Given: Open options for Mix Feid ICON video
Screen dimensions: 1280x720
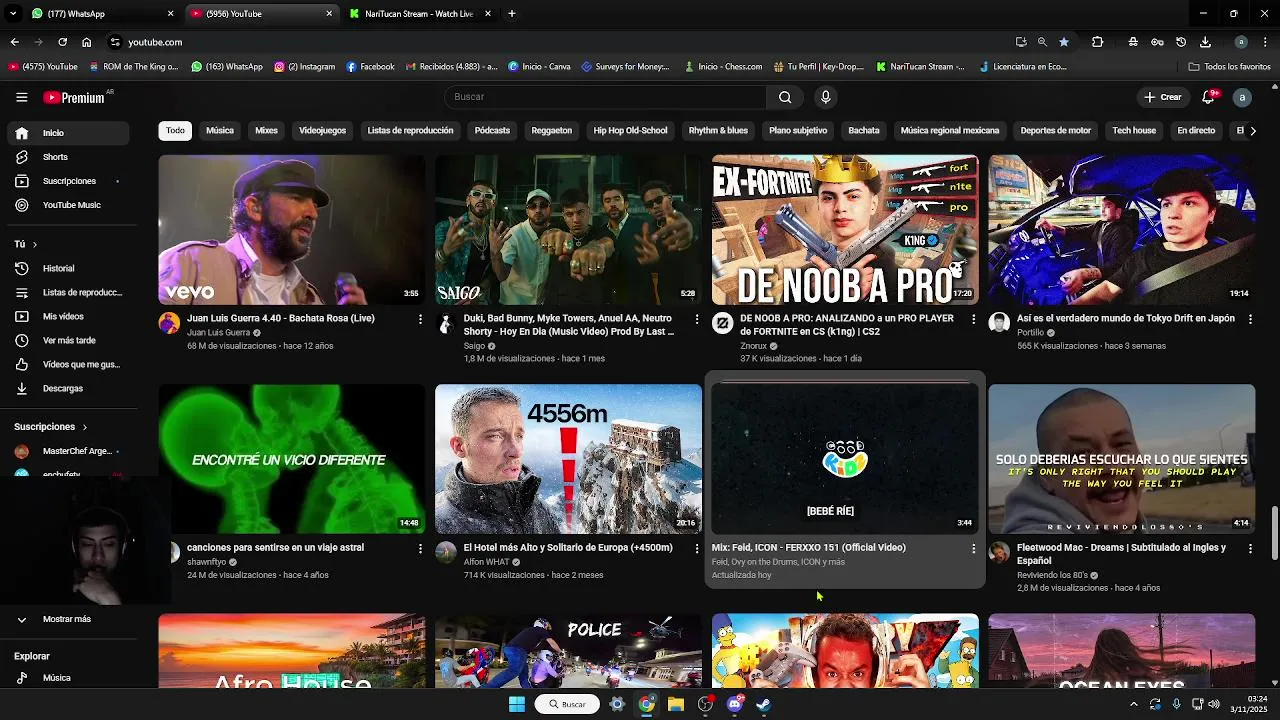Looking at the screenshot, I should point(973,548).
